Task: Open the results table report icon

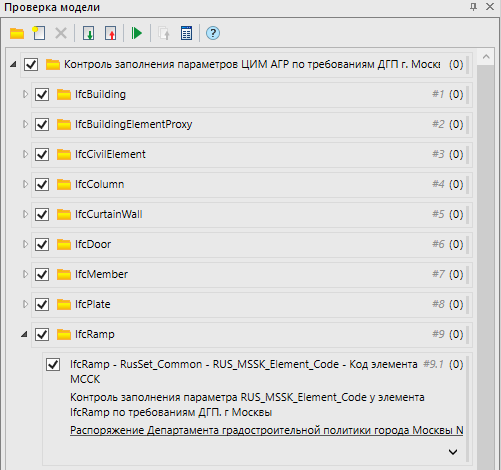Action: click(186, 33)
